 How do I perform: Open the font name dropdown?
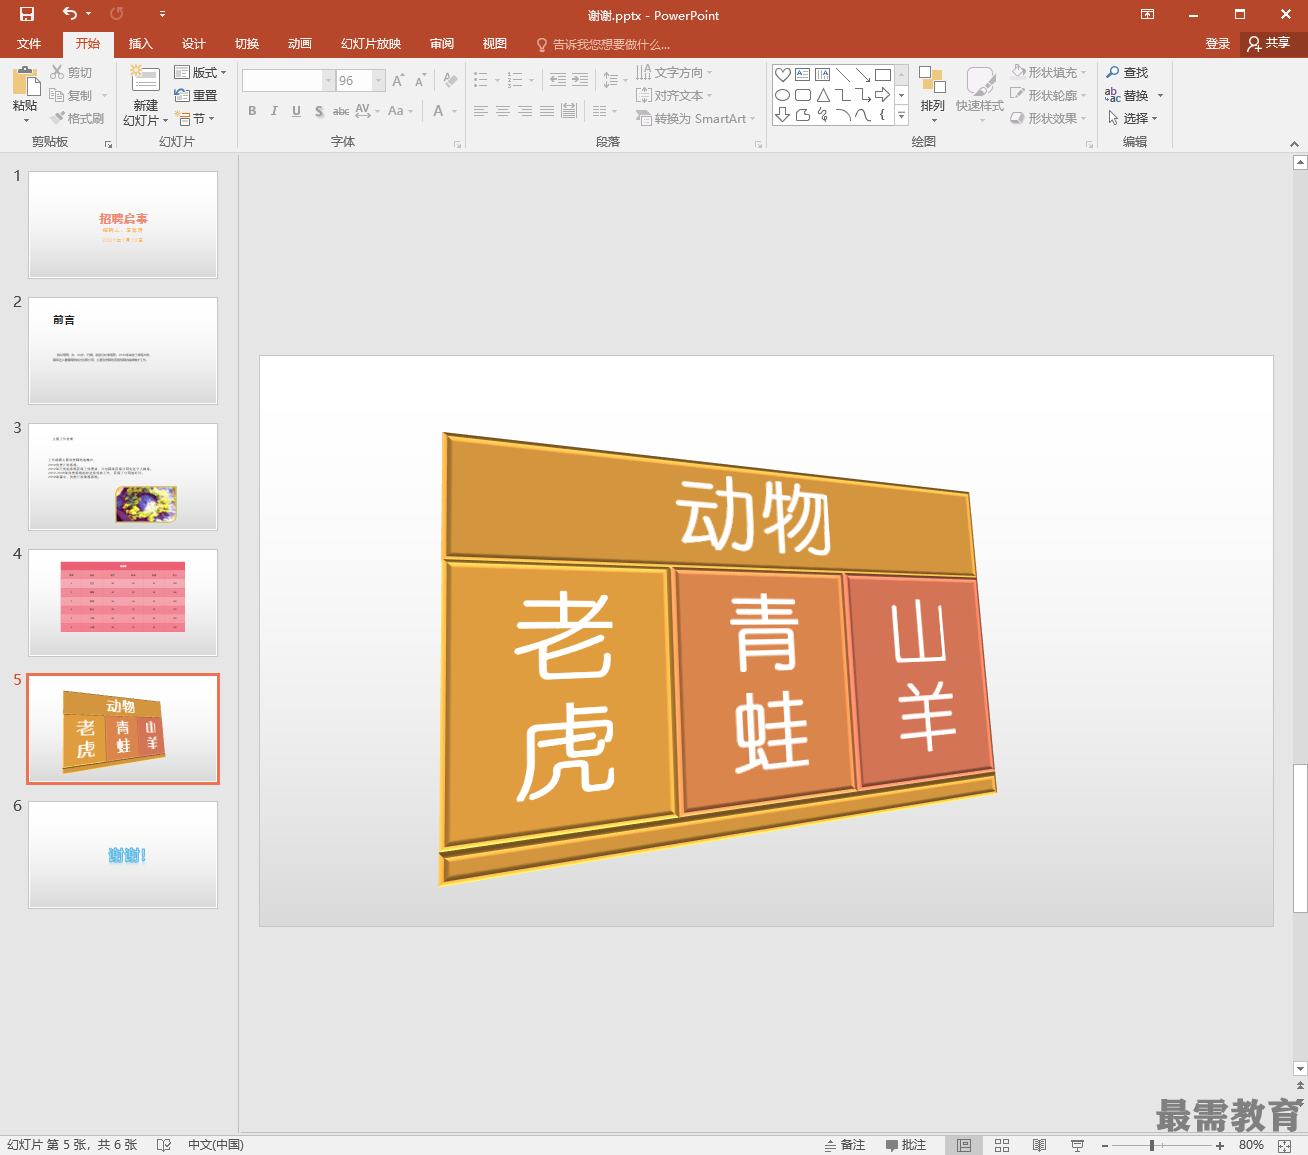(x=328, y=80)
